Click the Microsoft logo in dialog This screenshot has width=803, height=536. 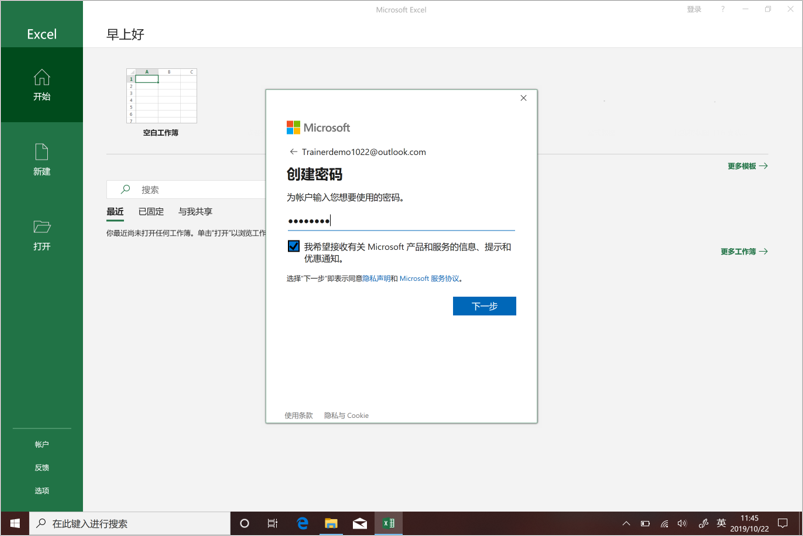pyautogui.click(x=318, y=127)
